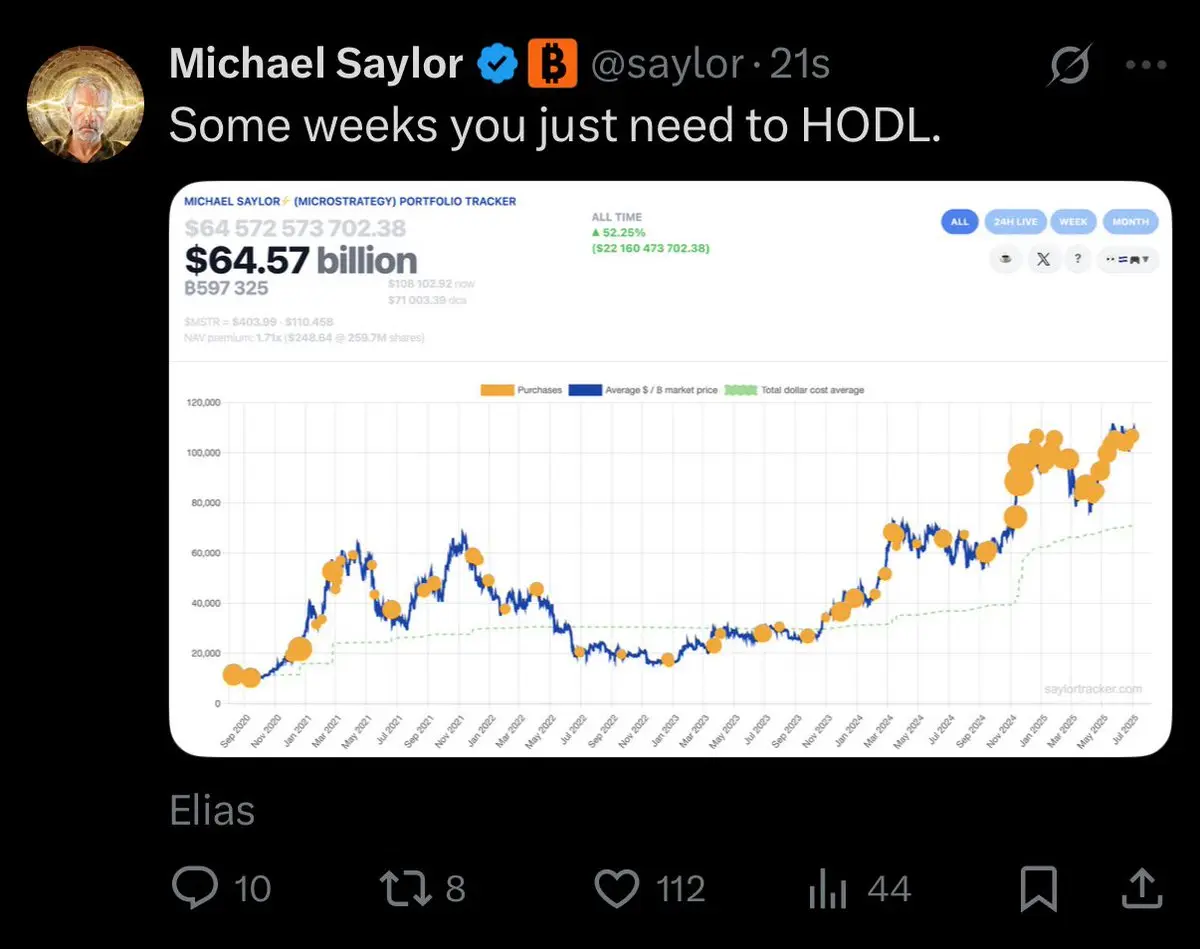Image resolution: width=1200 pixels, height=949 pixels.
Task: Like the tweet via the heart icon
Action: point(617,888)
